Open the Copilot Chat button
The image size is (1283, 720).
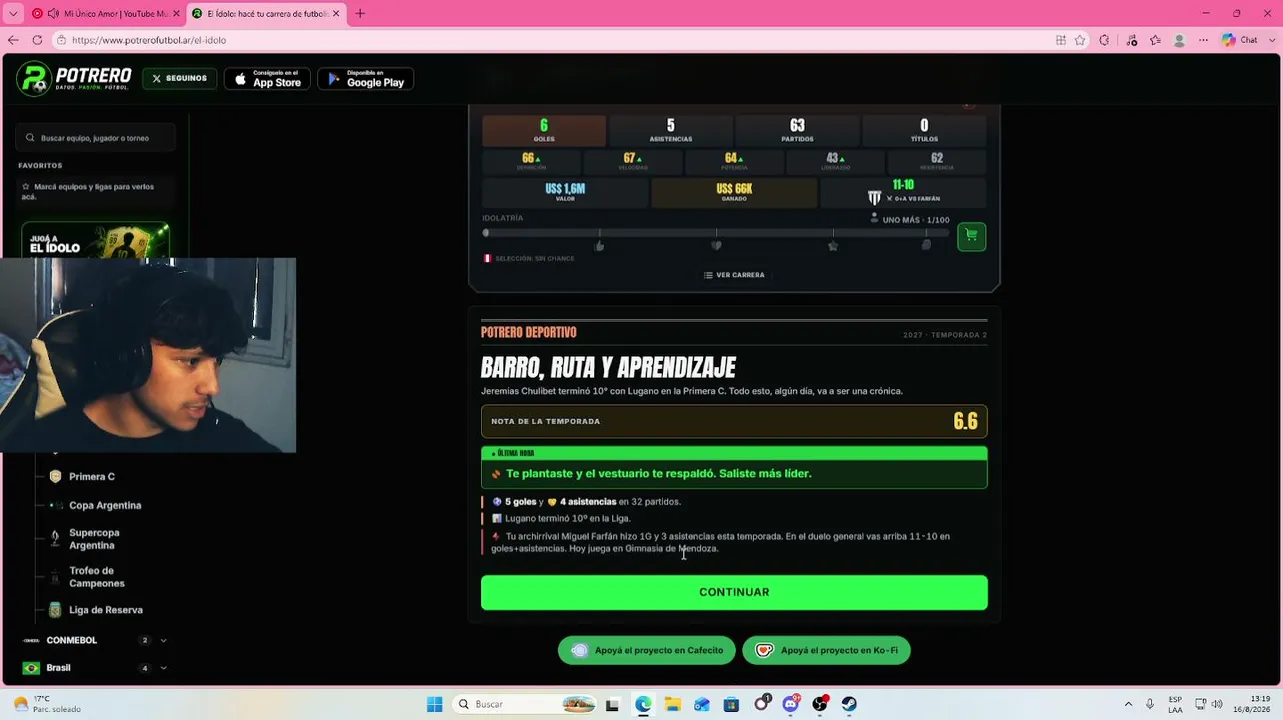coord(1240,40)
